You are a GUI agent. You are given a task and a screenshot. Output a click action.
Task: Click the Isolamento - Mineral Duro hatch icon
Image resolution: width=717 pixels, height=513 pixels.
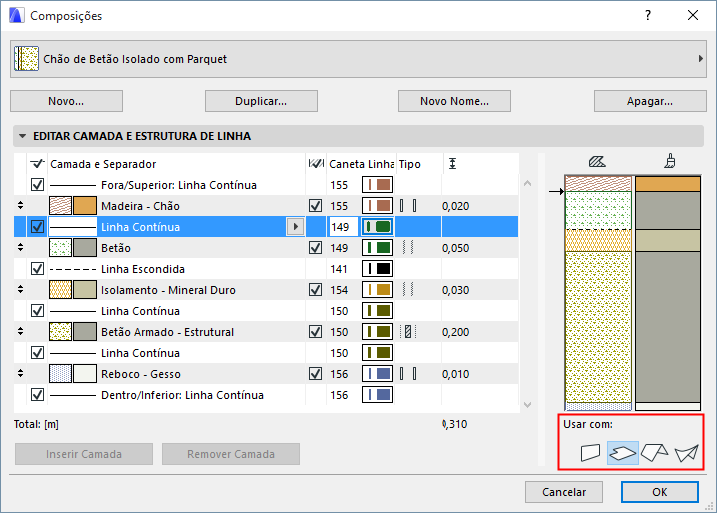point(60,290)
